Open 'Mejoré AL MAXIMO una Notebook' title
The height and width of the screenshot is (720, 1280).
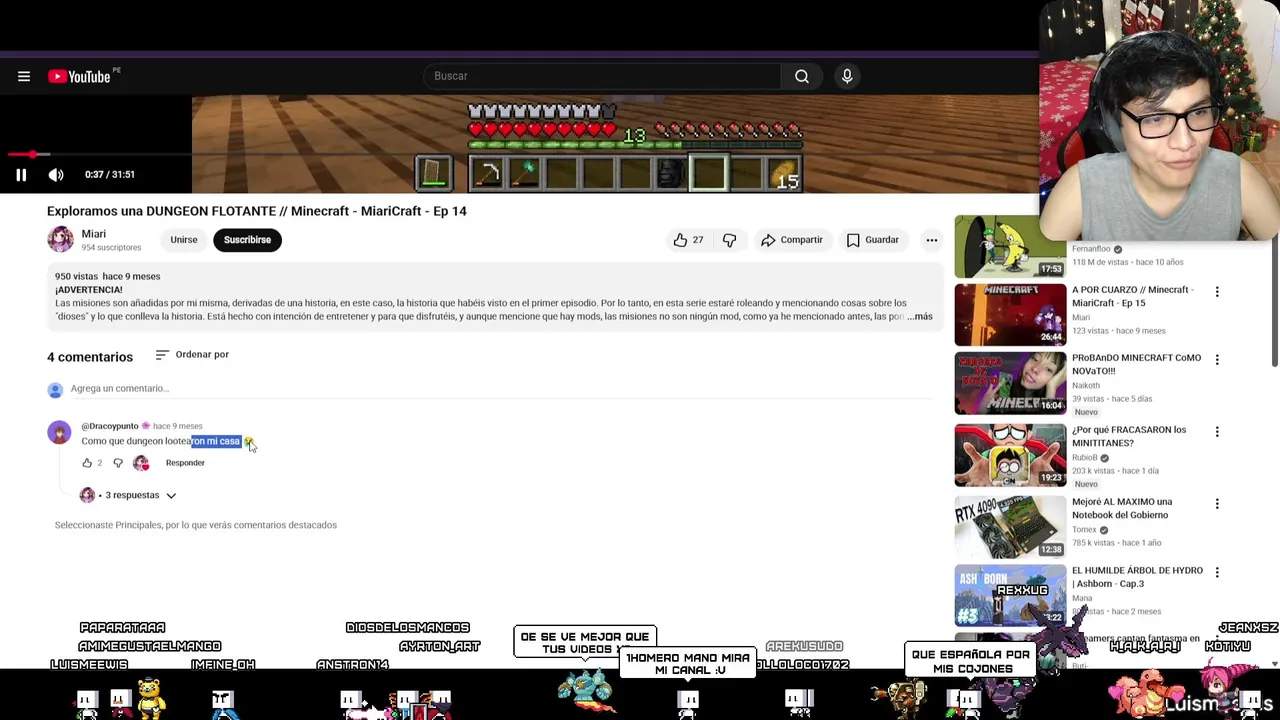click(1122, 508)
